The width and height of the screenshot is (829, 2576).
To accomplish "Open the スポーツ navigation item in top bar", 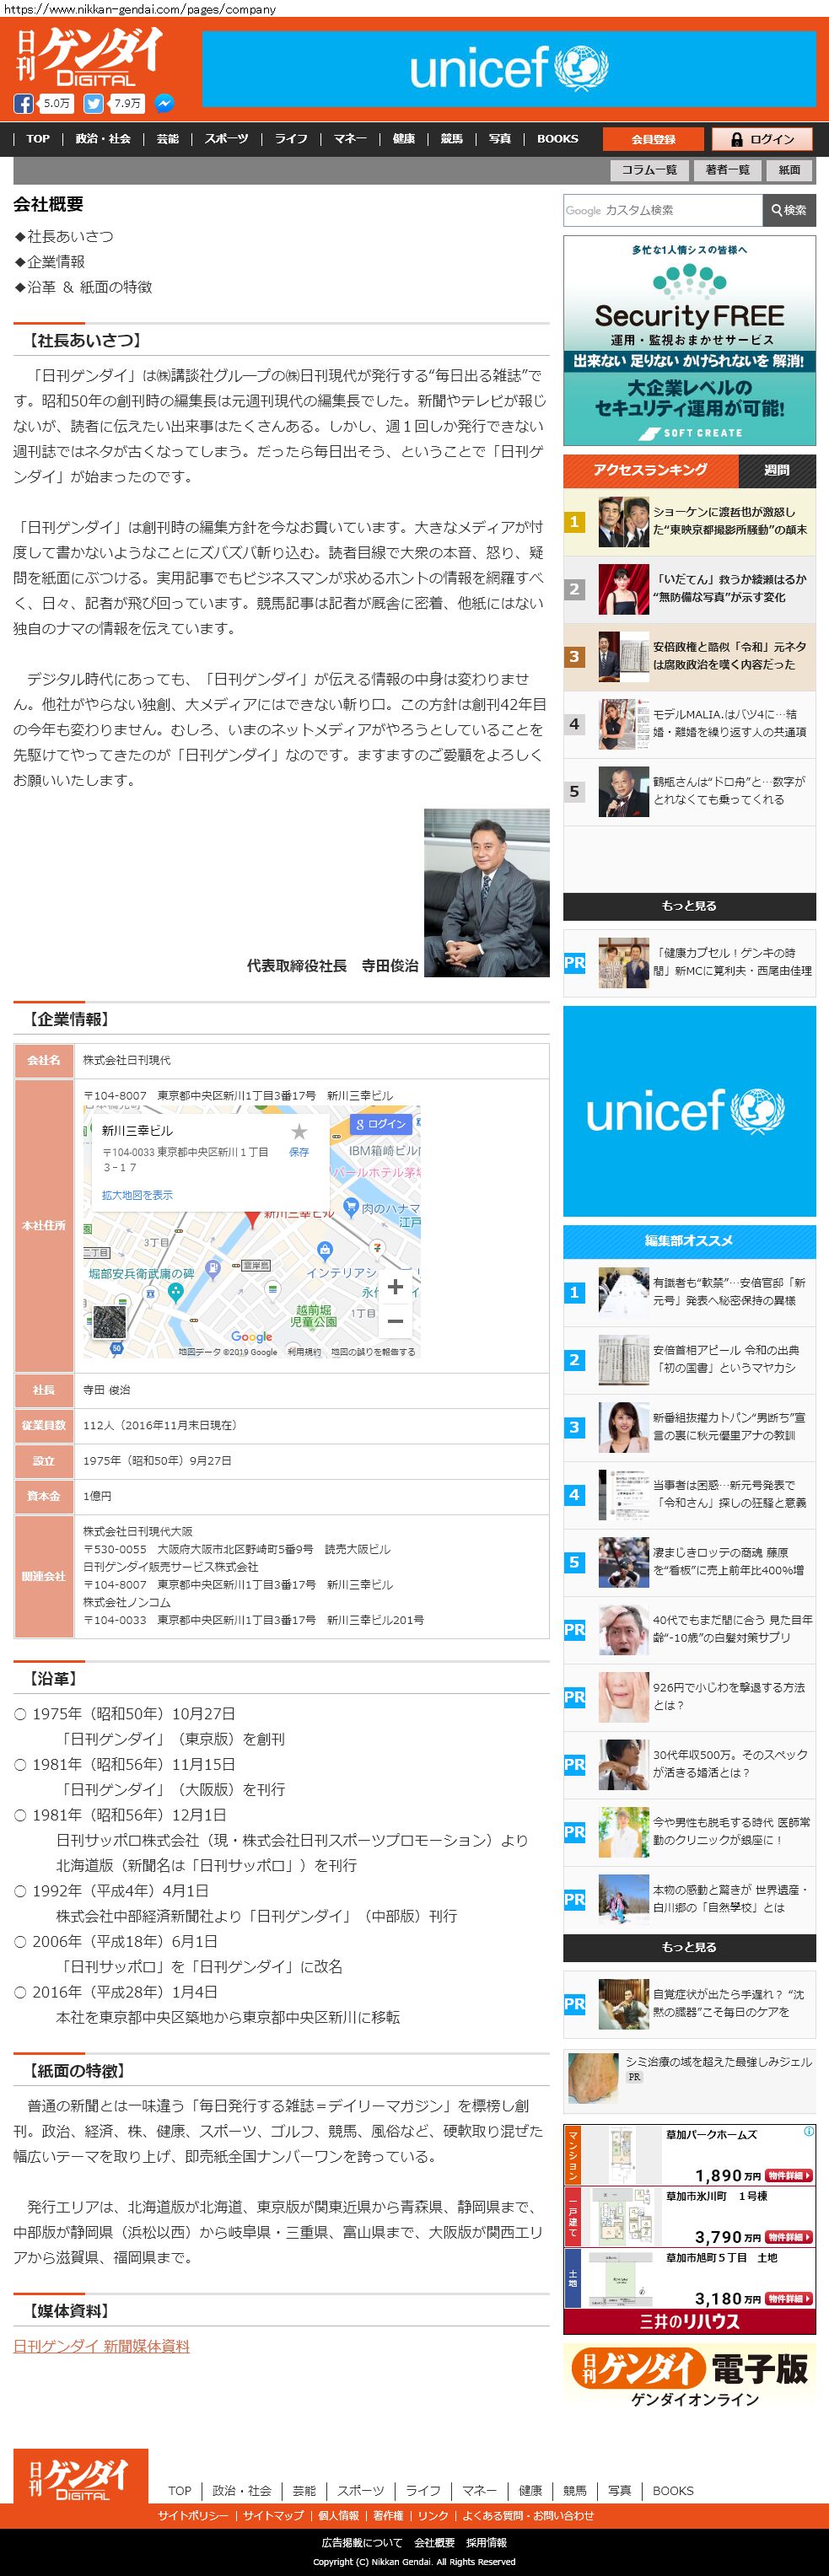I will [227, 139].
